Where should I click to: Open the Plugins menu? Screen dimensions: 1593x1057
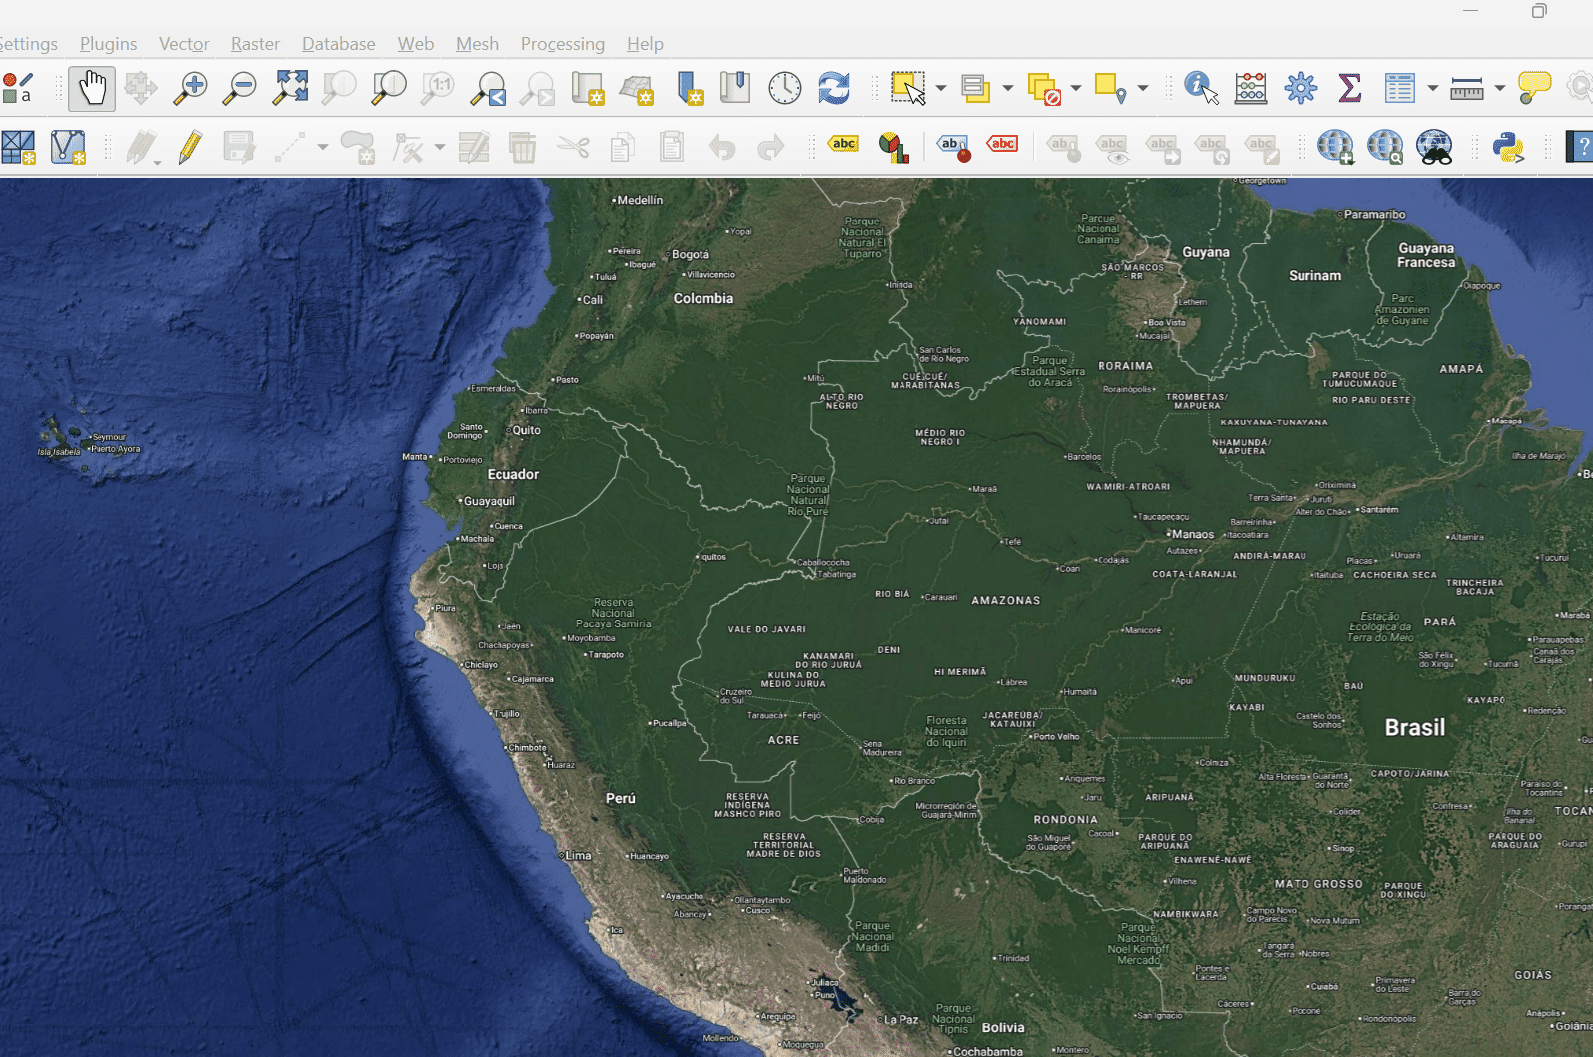click(109, 44)
